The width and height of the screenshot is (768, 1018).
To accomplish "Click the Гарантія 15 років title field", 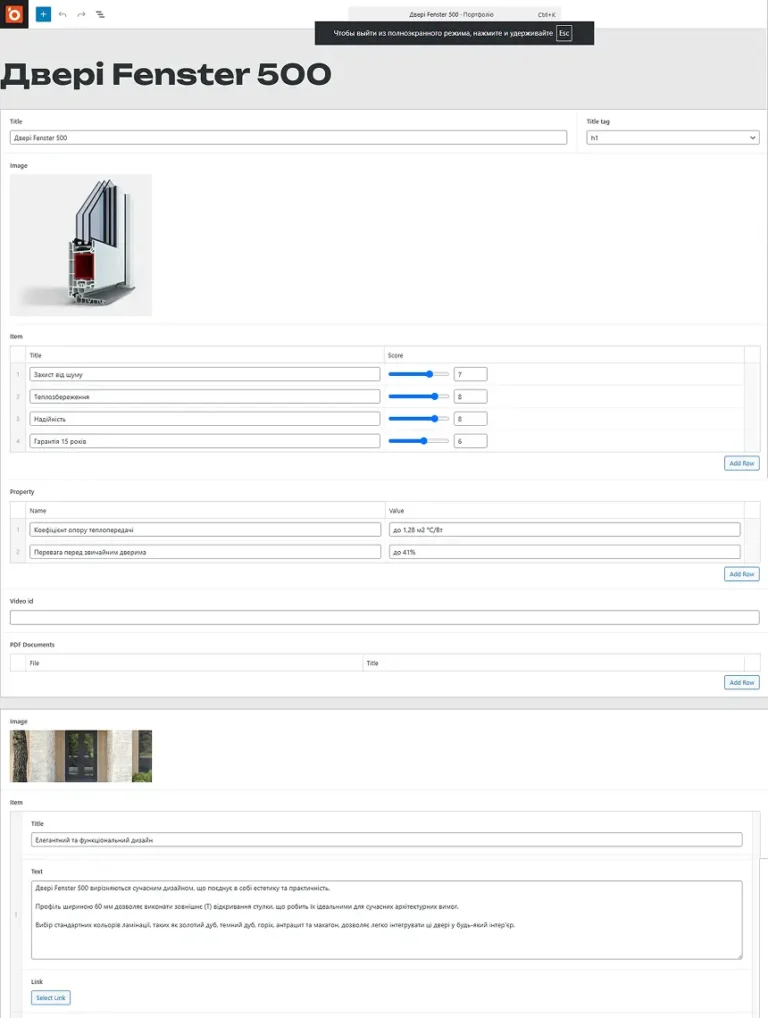I will 204,441.
